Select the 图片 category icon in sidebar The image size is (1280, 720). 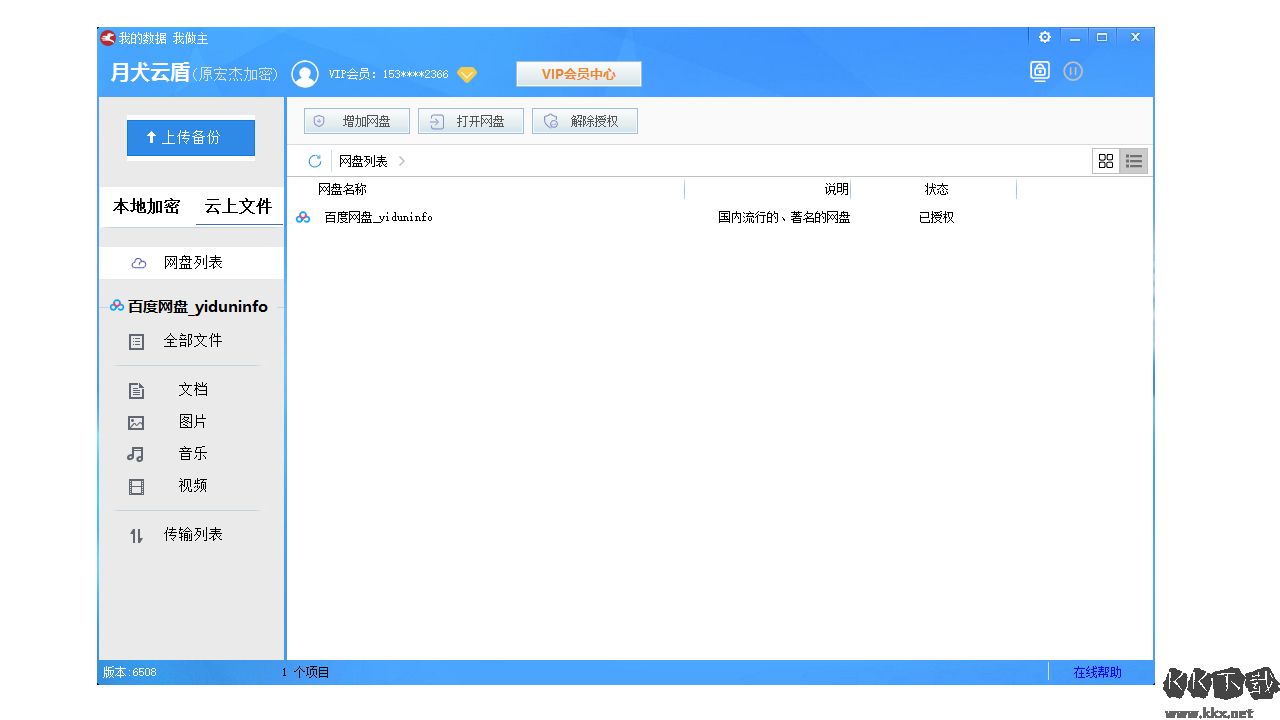136,422
